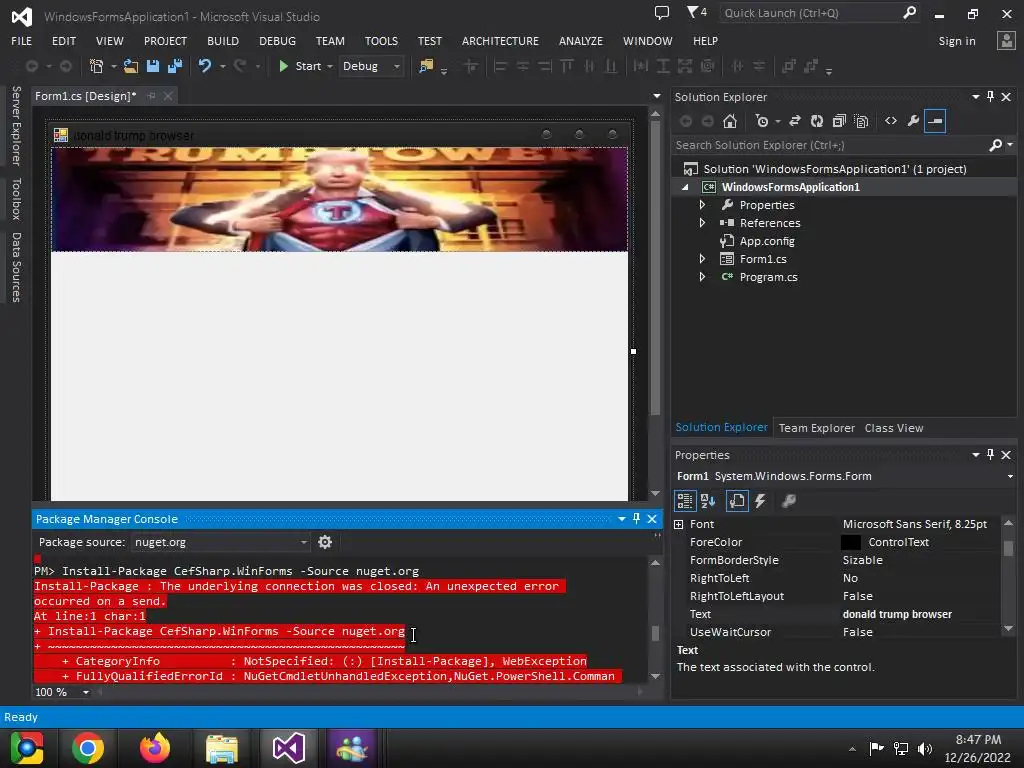Open the BUILD menu

coord(223,40)
